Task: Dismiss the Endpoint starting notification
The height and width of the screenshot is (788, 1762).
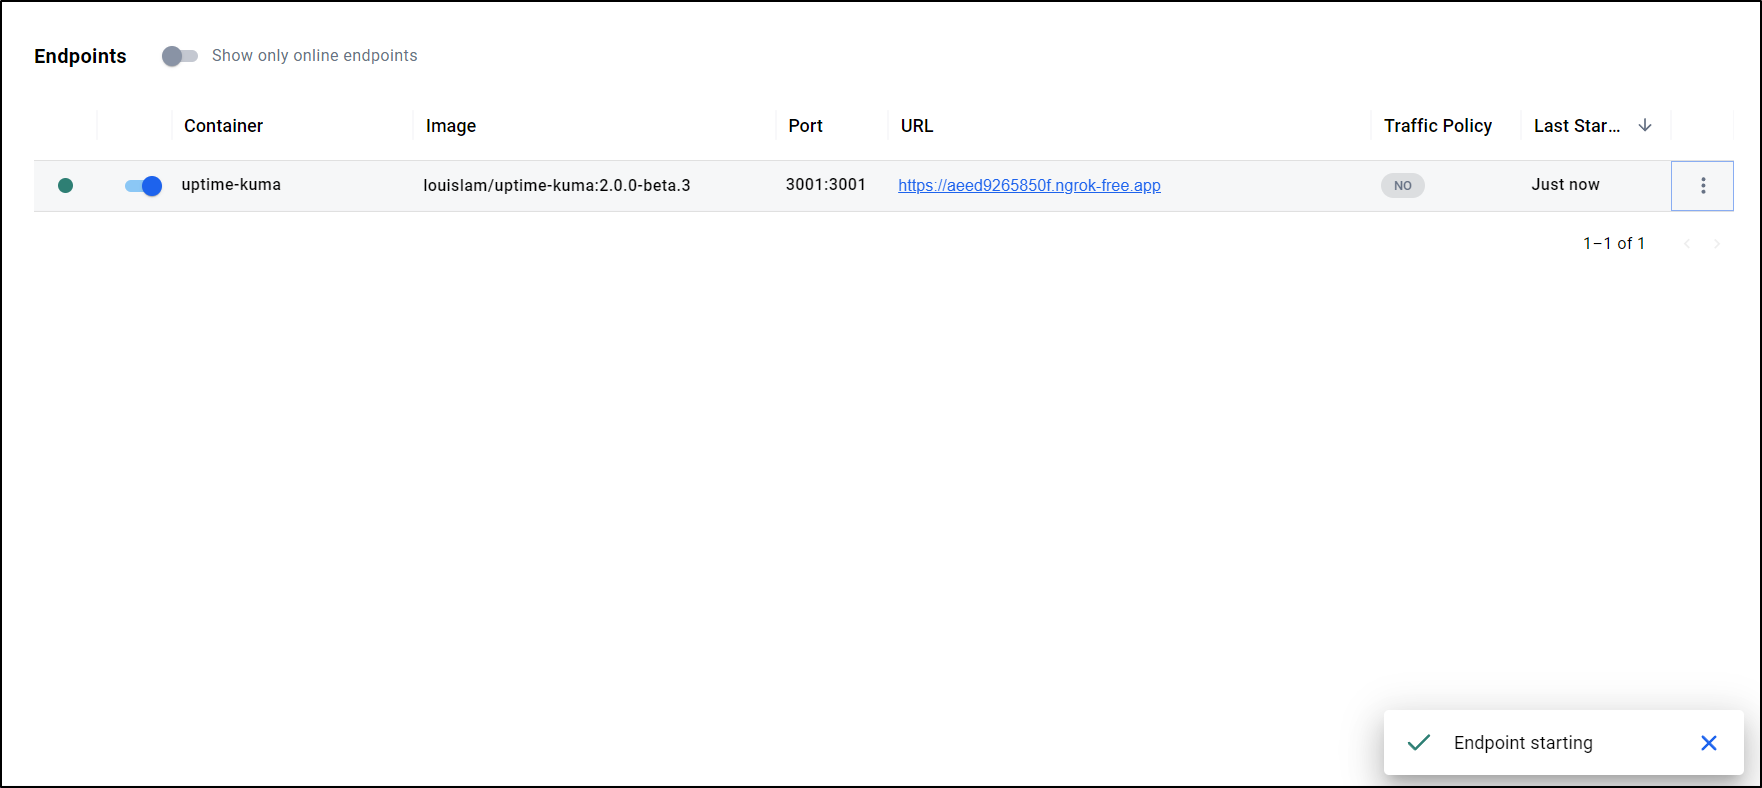Action: 1708,743
